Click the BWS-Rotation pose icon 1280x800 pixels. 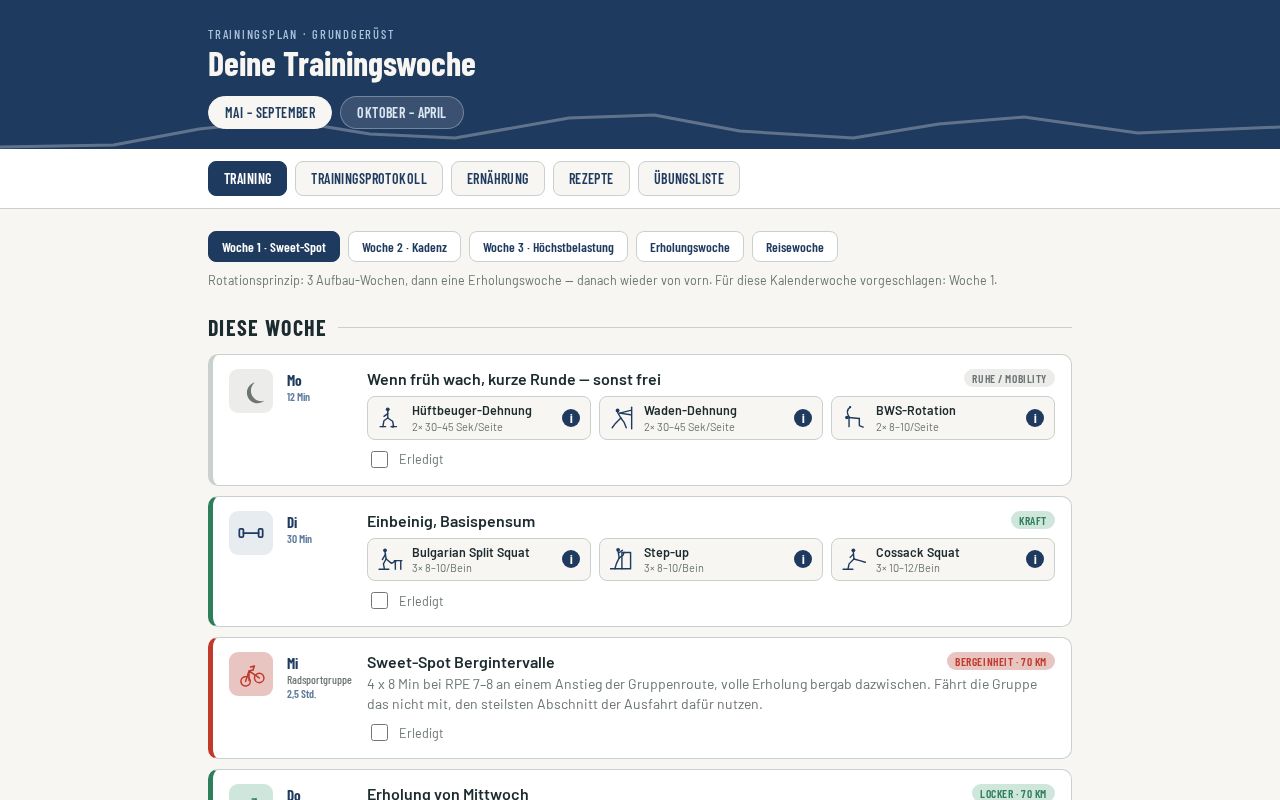tap(854, 418)
